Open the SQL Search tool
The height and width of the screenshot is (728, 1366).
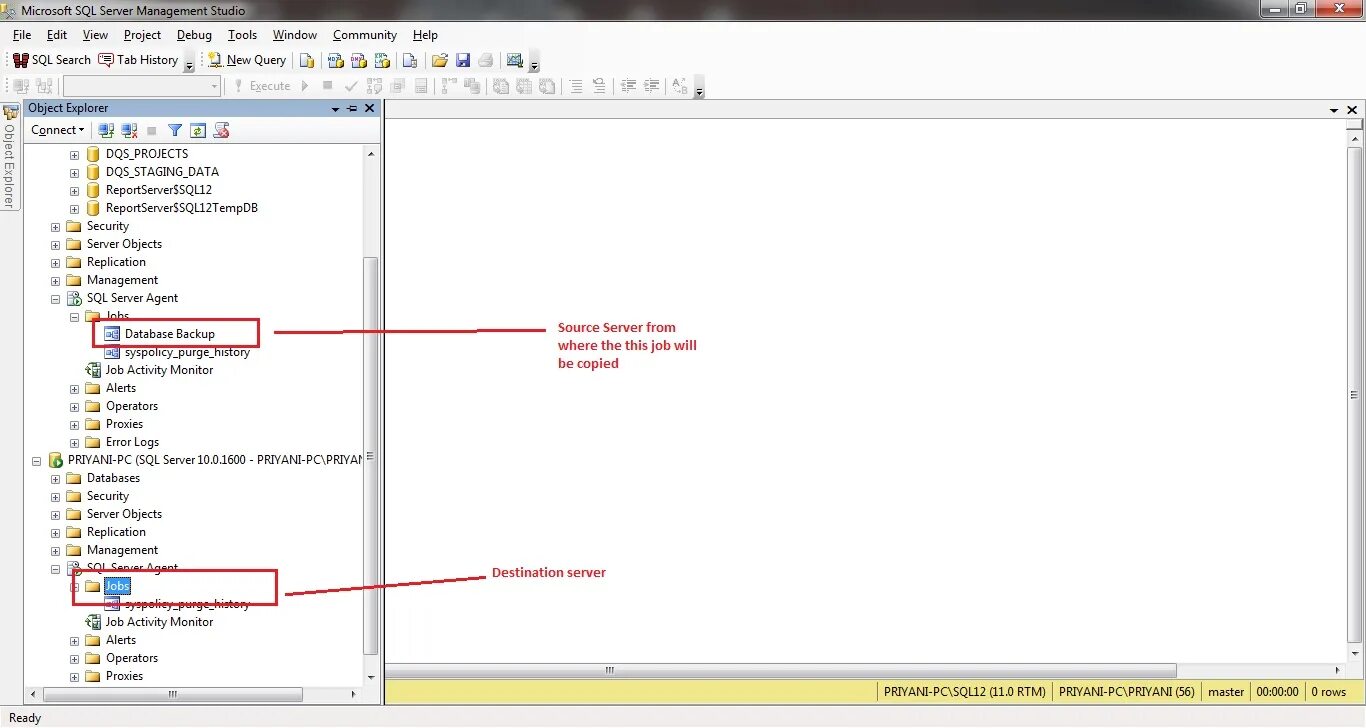coord(51,60)
